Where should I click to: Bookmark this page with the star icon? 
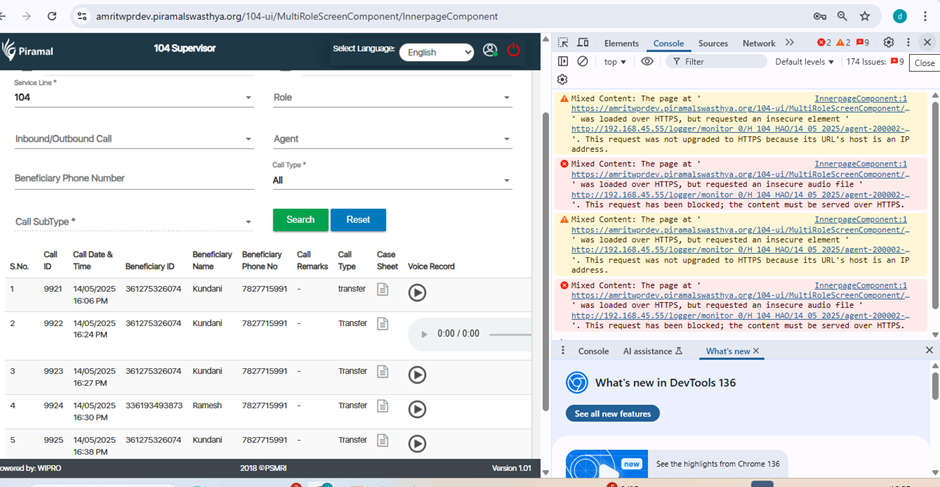click(x=864, y=17)
